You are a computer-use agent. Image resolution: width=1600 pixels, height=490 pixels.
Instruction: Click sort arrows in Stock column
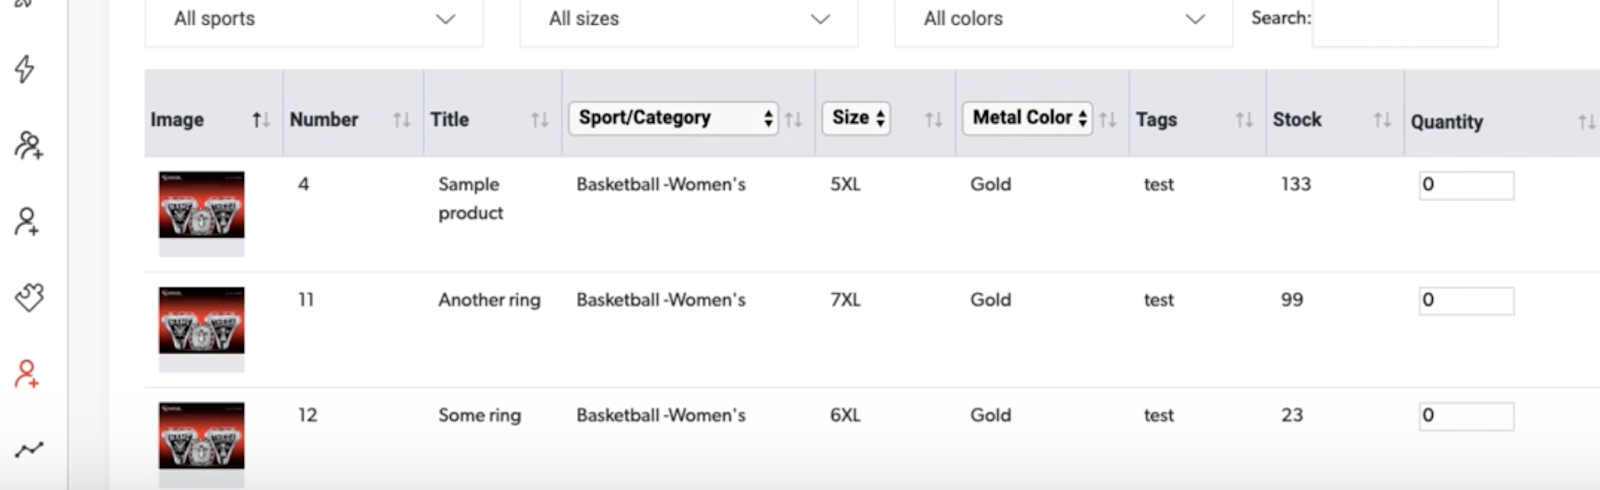(x=1382, y=120)
